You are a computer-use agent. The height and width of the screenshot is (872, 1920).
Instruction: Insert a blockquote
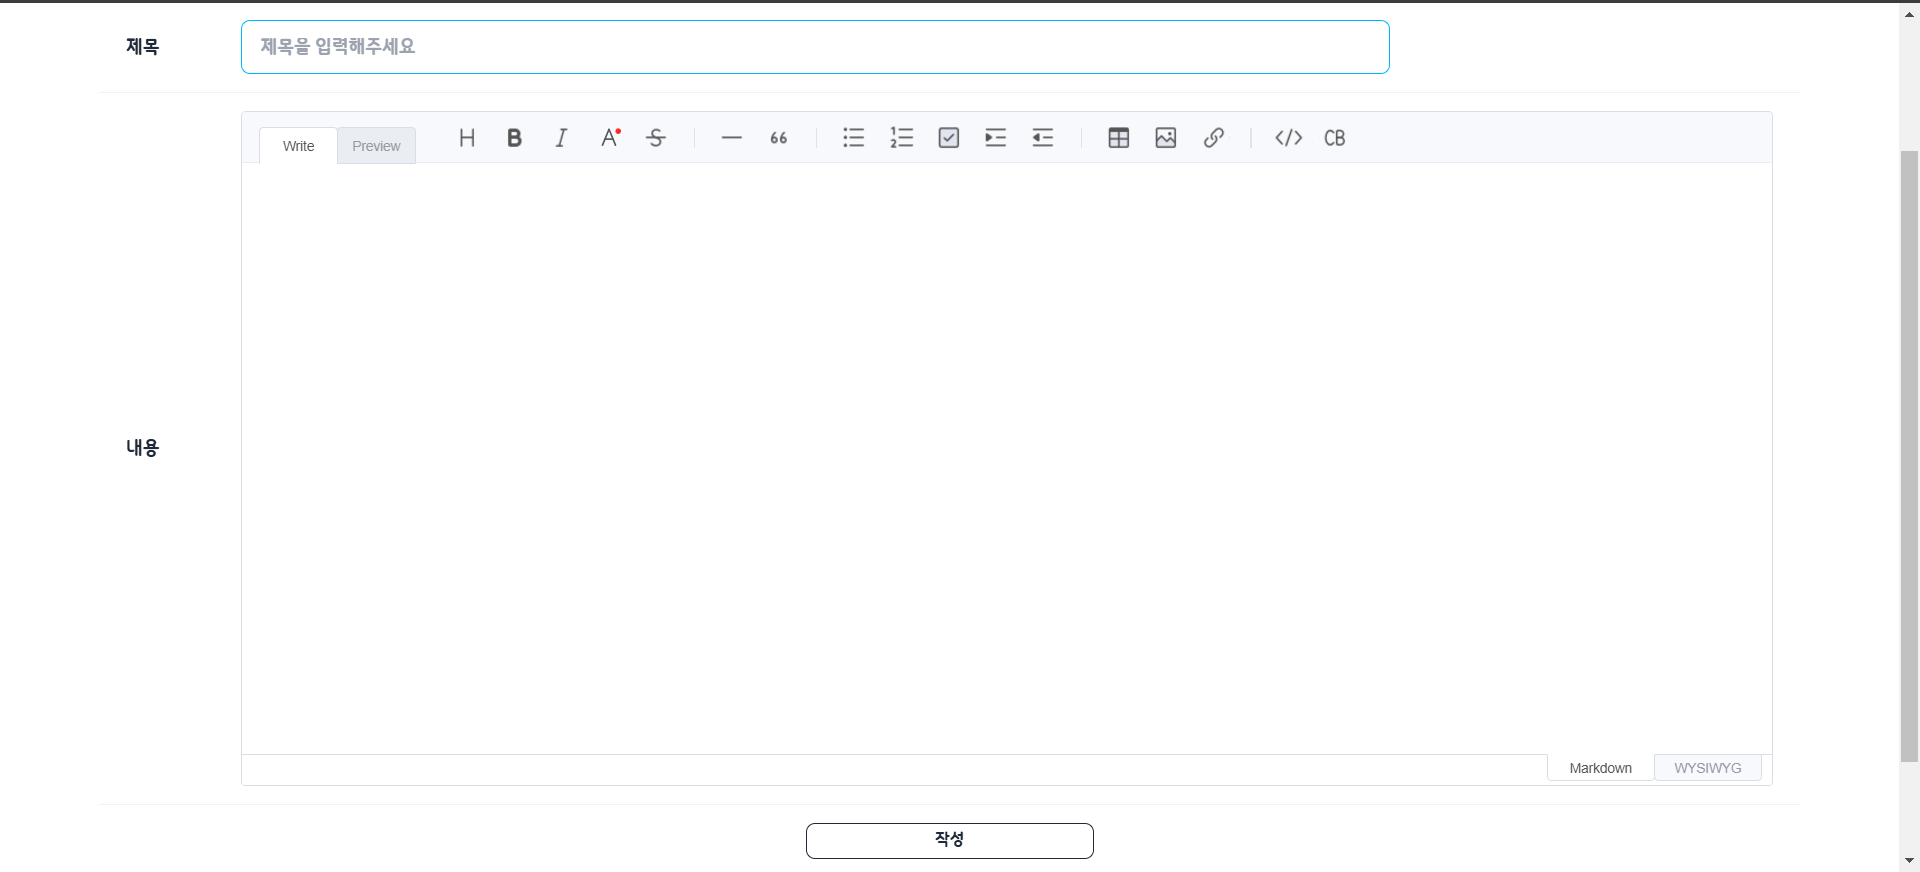coord(779,138)
